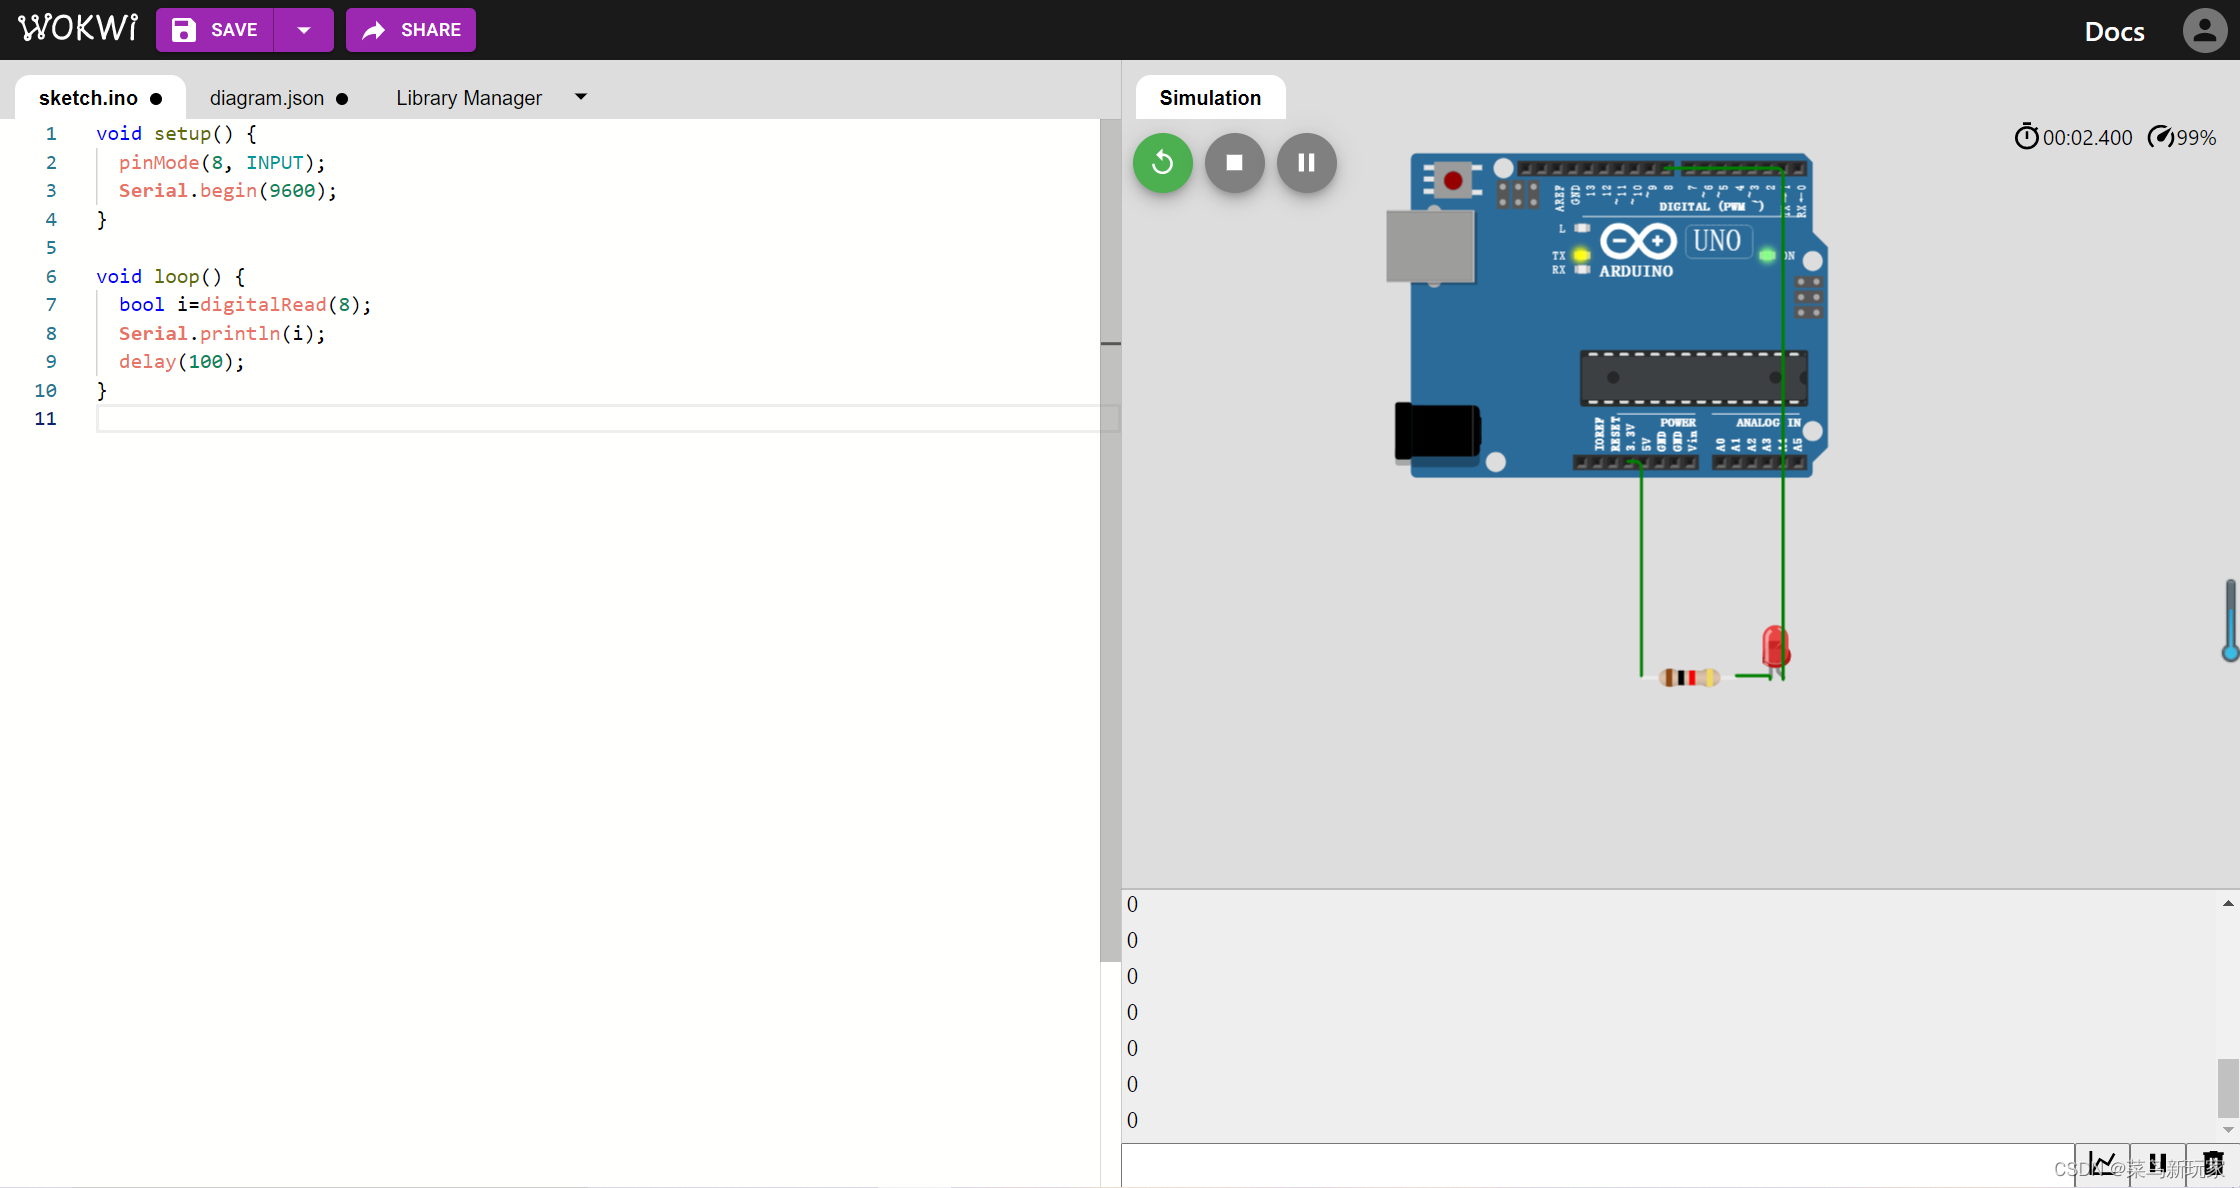The width and height of the screenshot is (2240, 1188).
Task: Restart the simulation with the green button
Action: (1162, 163)
